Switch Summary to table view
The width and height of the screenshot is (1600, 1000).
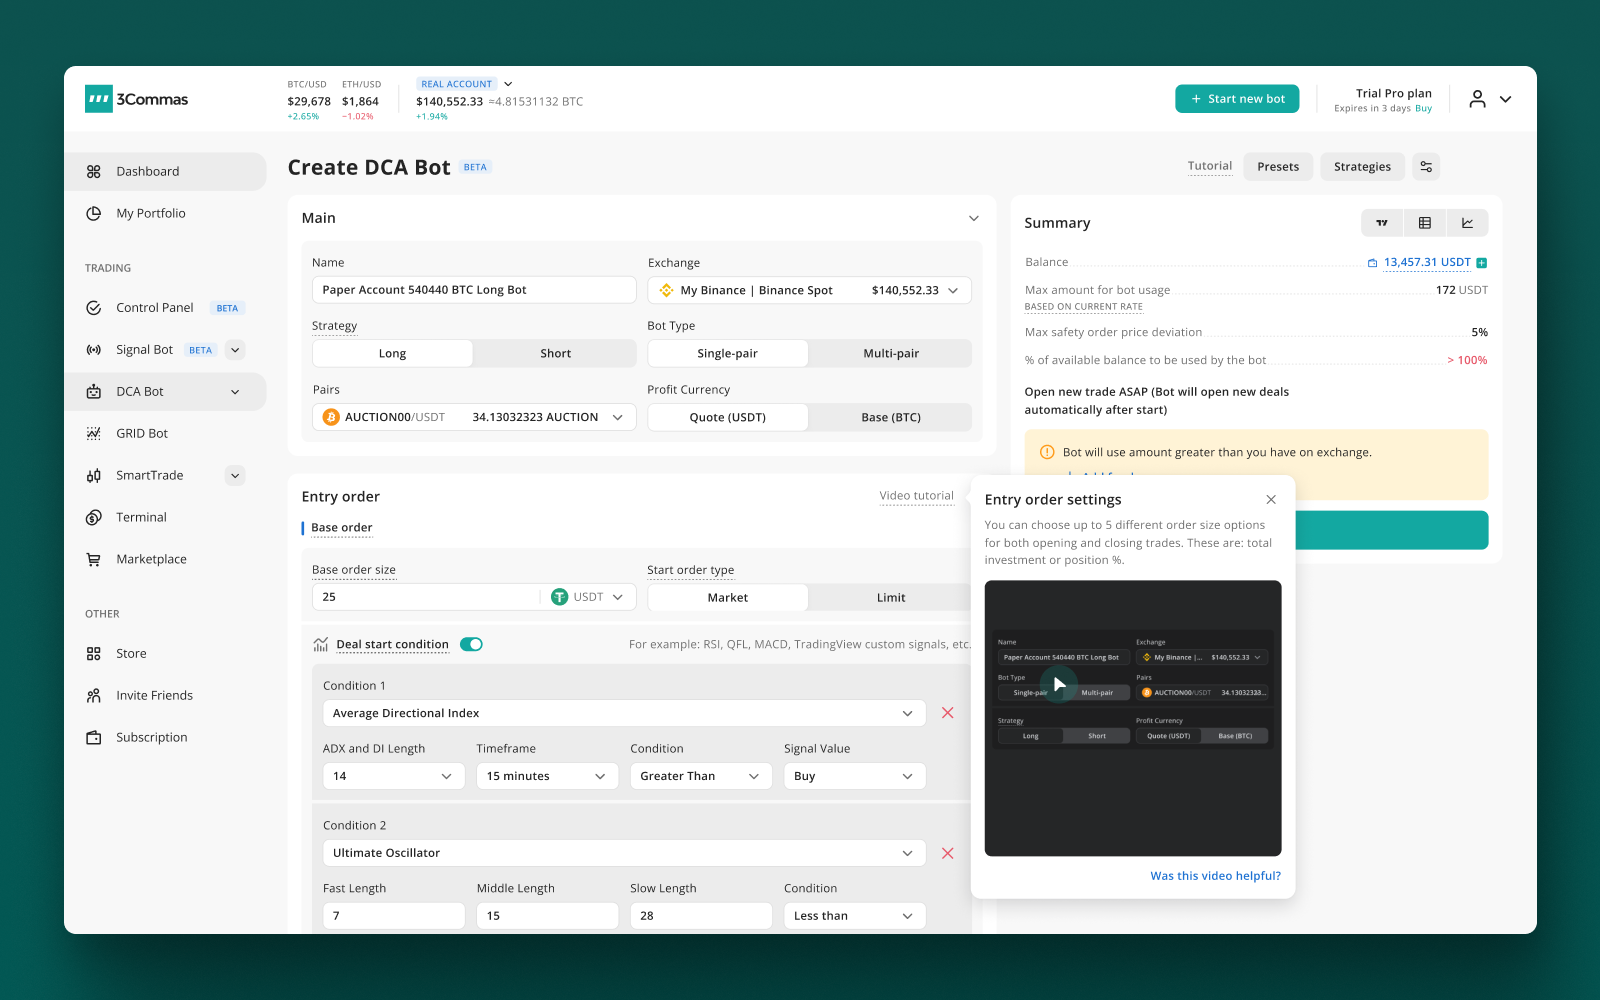[x=1425, y=223]
